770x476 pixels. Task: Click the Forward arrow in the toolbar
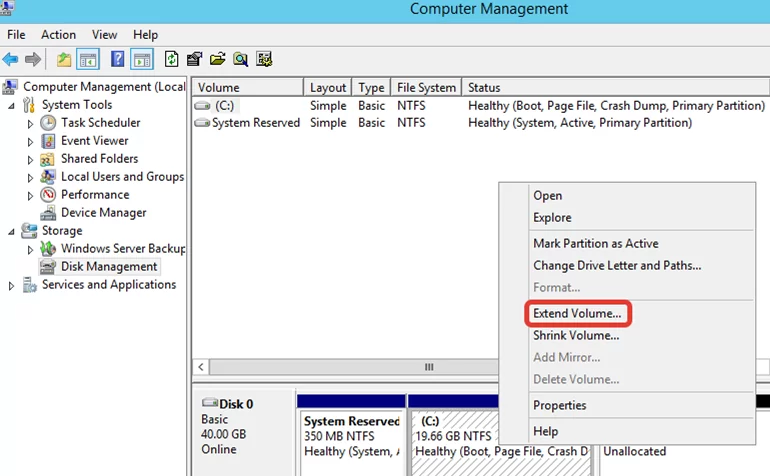point(33,60)
